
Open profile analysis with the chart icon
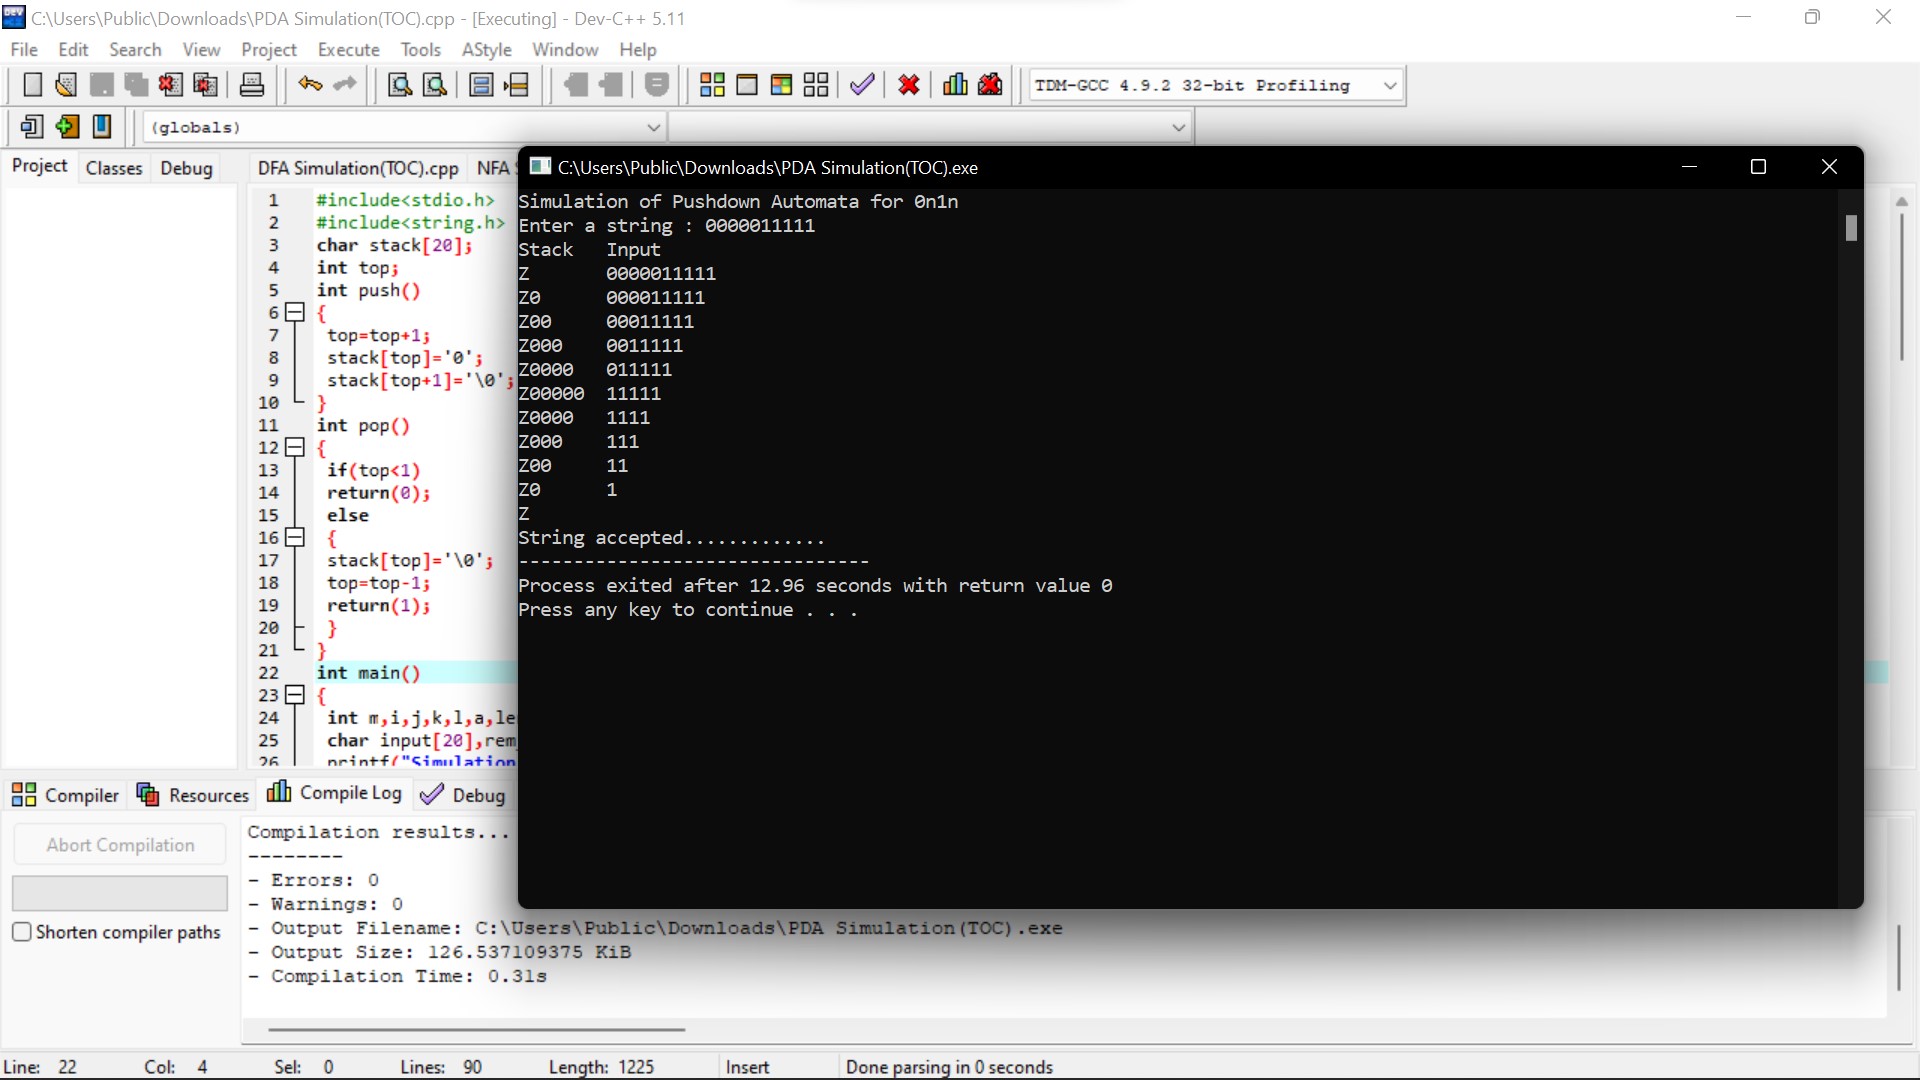pyautogui.click(x=955, y=84)
